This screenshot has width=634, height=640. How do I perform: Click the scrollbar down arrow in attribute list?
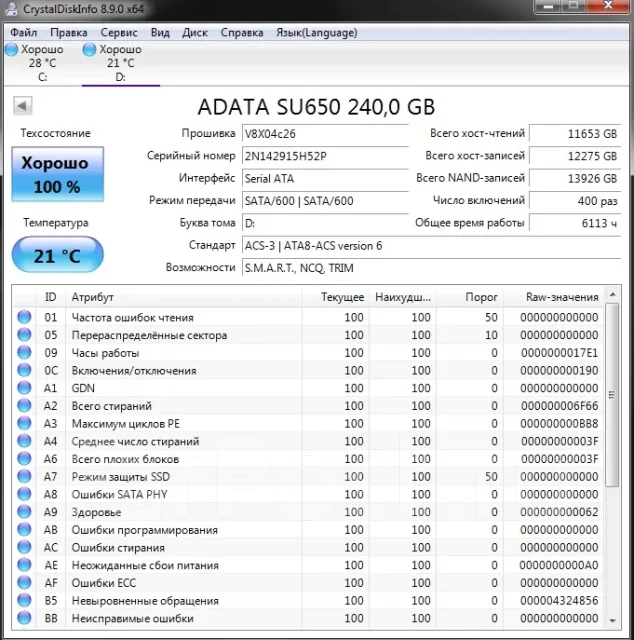pos(612,620)
